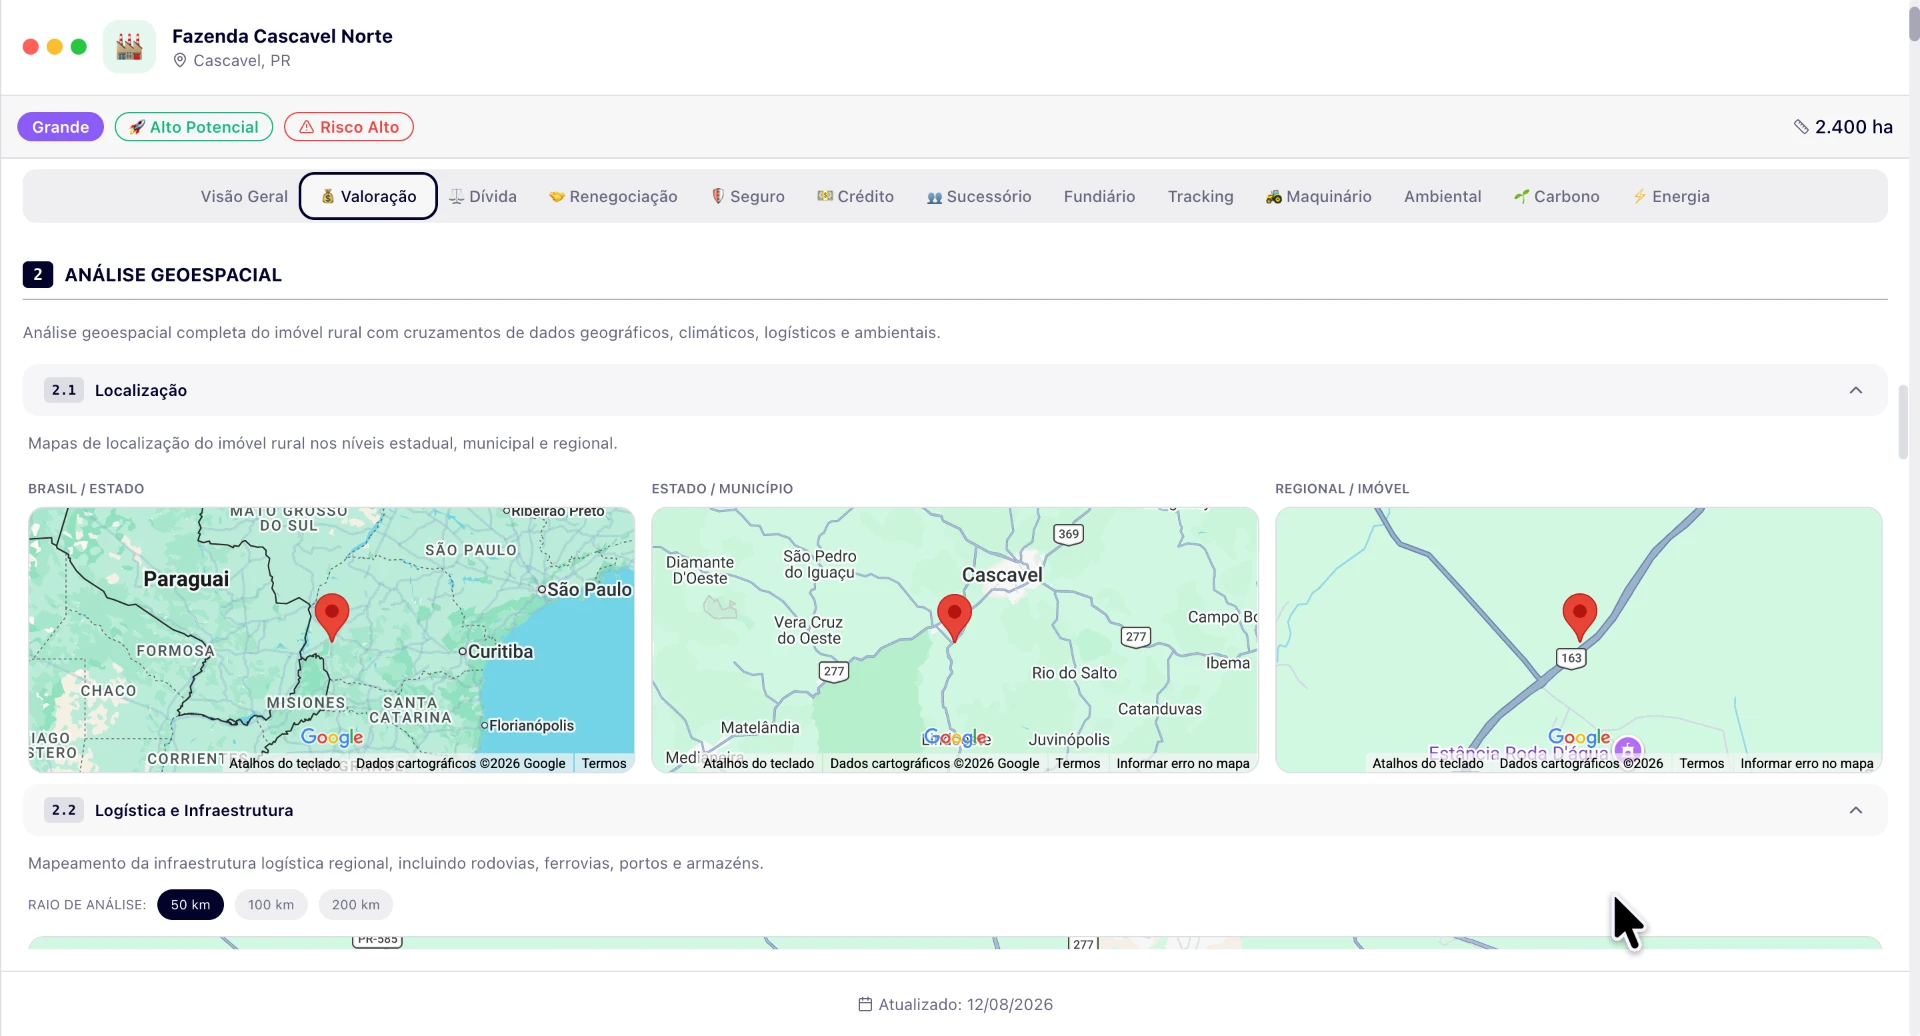Click the location pin icon beside Cascavel, PR
This screenshot has height=1036, width=1920.
pos(180,61)
